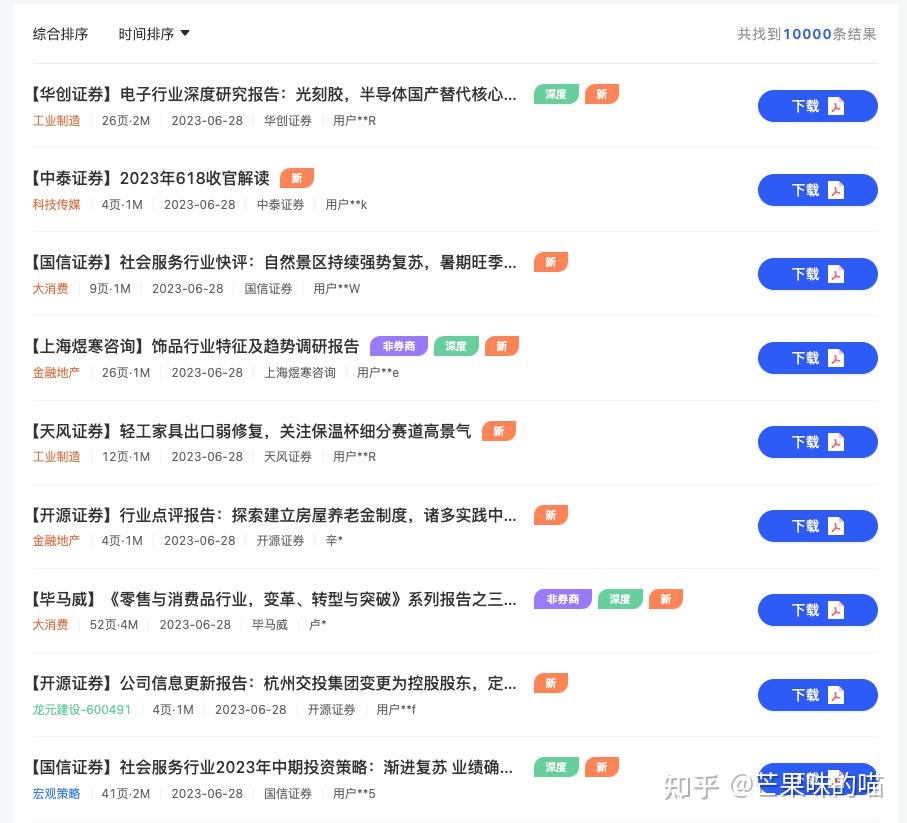Download the 开源证券 杭州交投集团 report
The height and width of the screenshot is (823, 907).
click(x=817, y=695)
